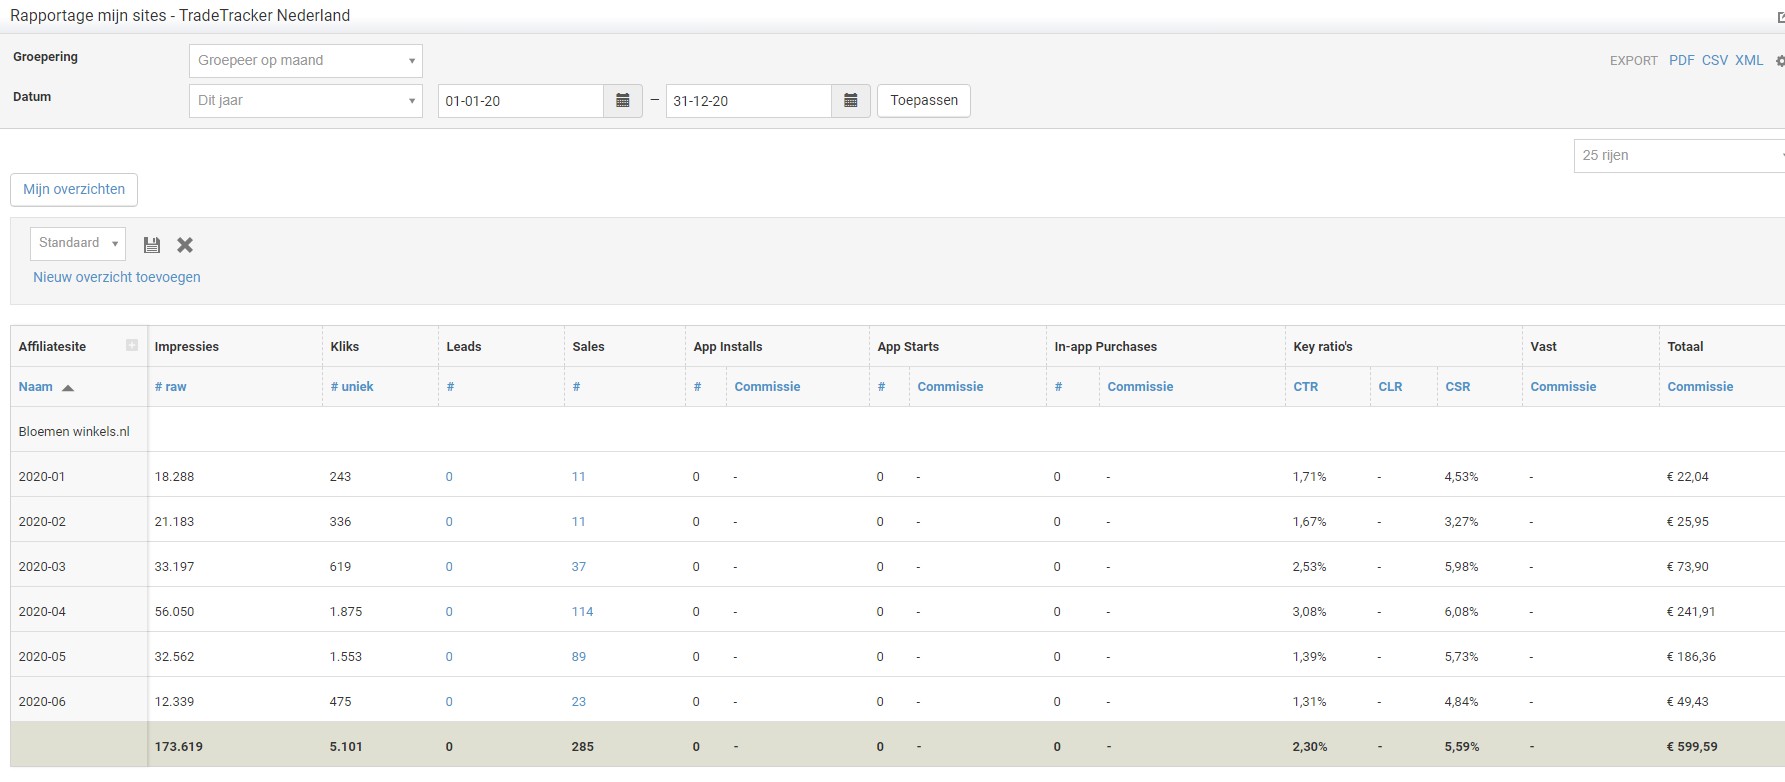This screenshot has width=1785, height=782.
Task: Open the Dit jaar date range dropdown
Action: tap(306, 101)
